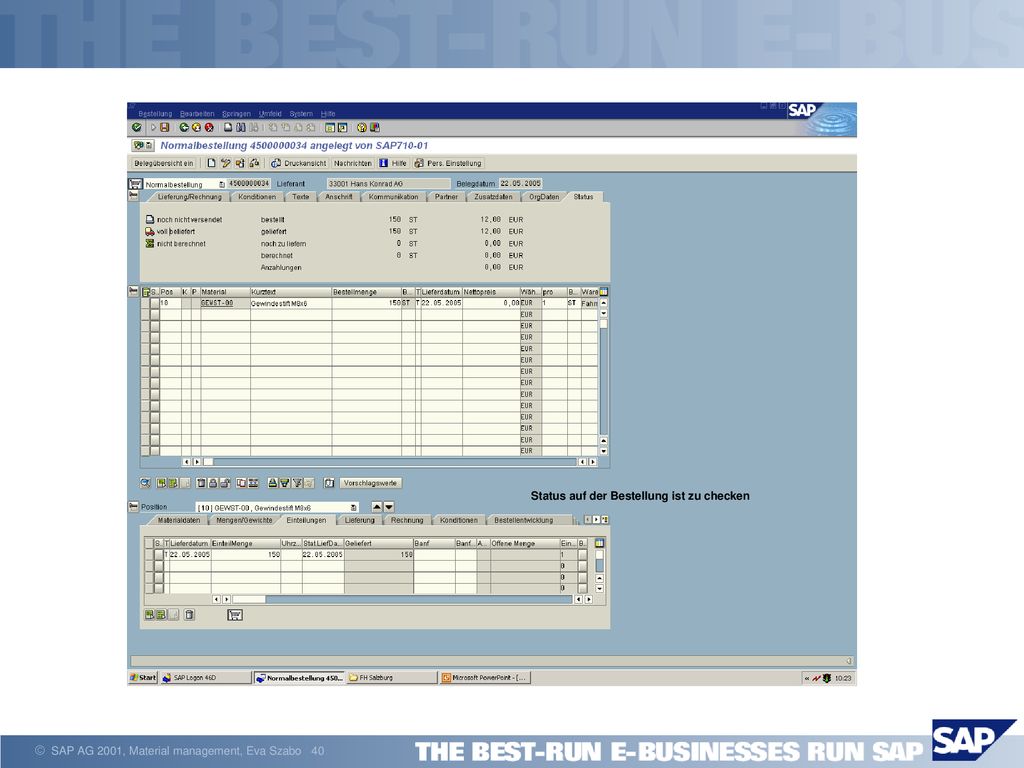Click the green Back arrow icon

[184, 128]
